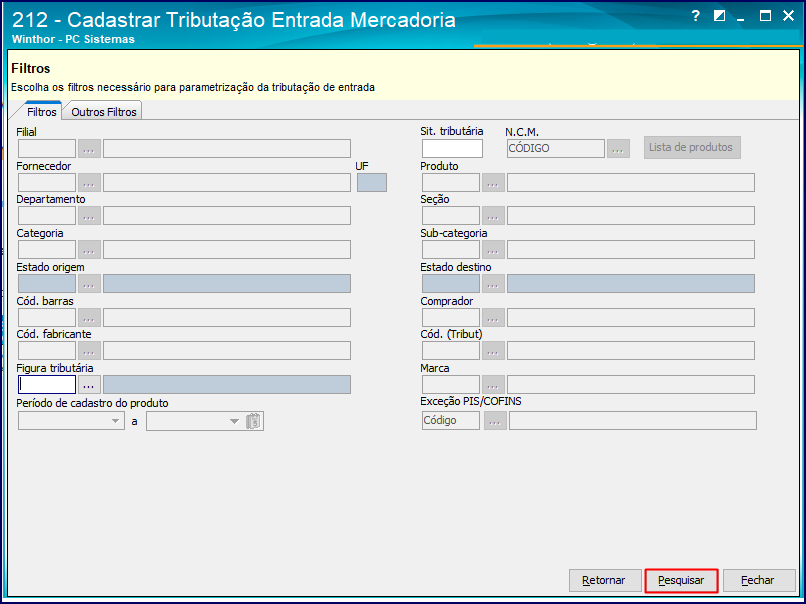Click the Sub-categoria code input field
This screenshot has width=806, height=604.
[451, 250]
